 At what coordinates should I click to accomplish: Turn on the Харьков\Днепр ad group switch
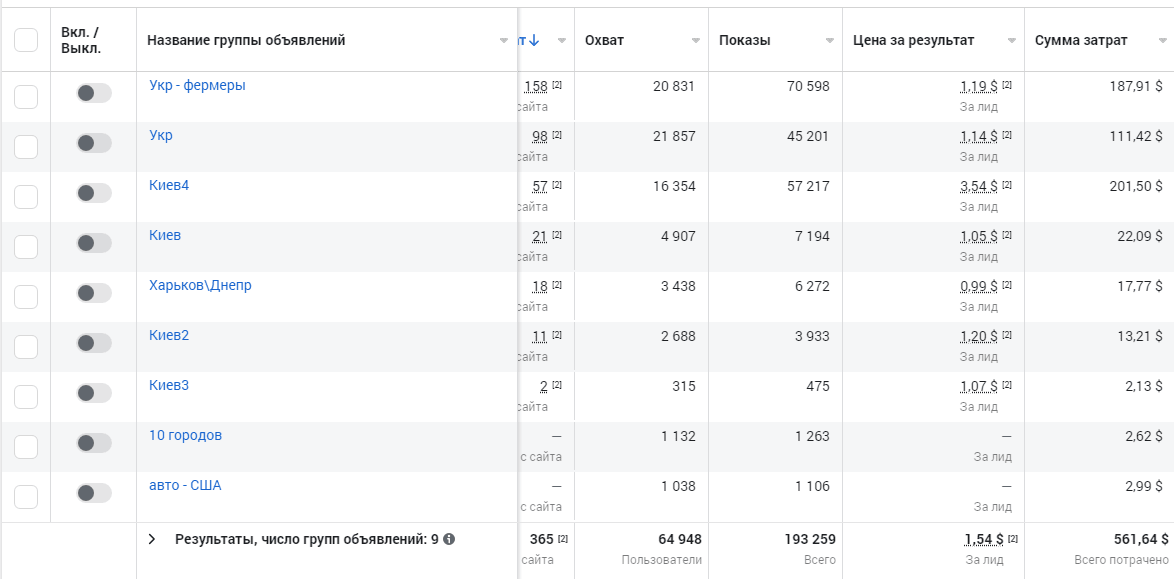[93, 293]
